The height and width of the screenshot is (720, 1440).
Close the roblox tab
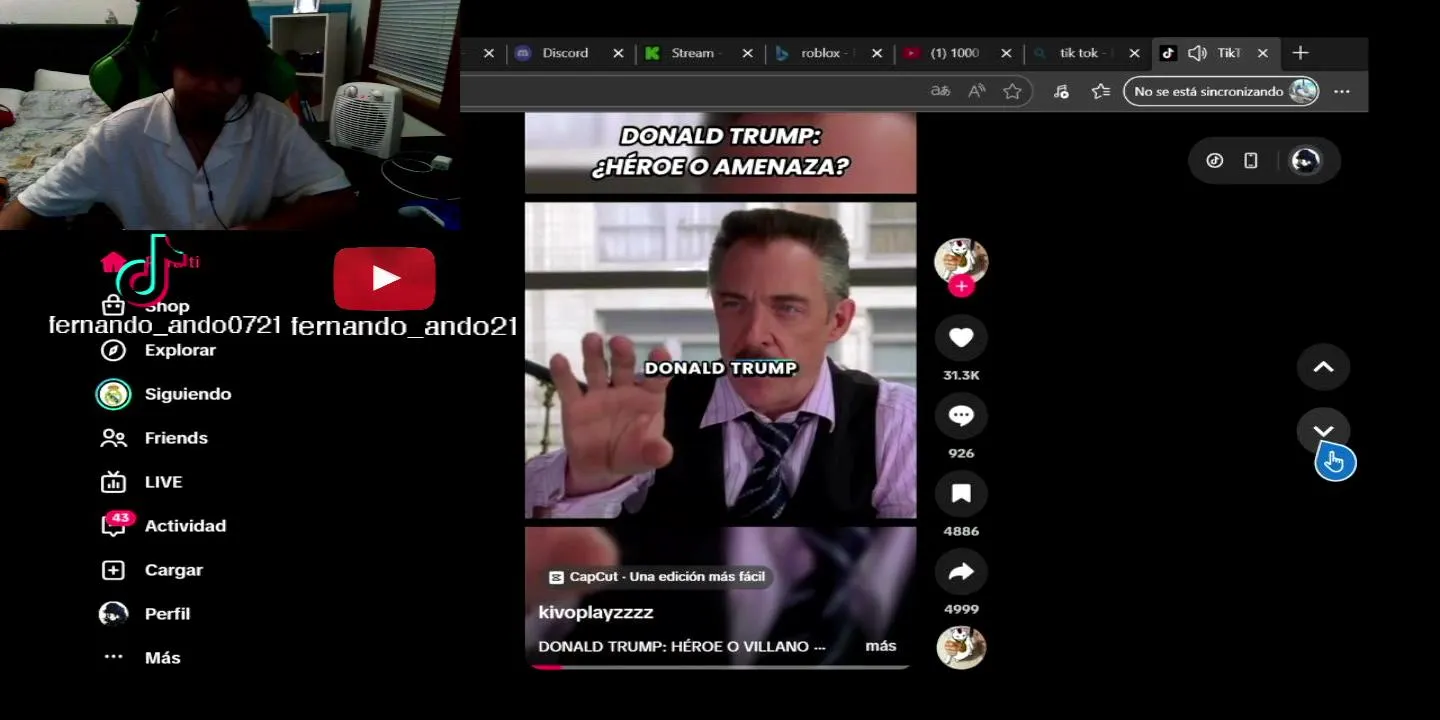877,53
